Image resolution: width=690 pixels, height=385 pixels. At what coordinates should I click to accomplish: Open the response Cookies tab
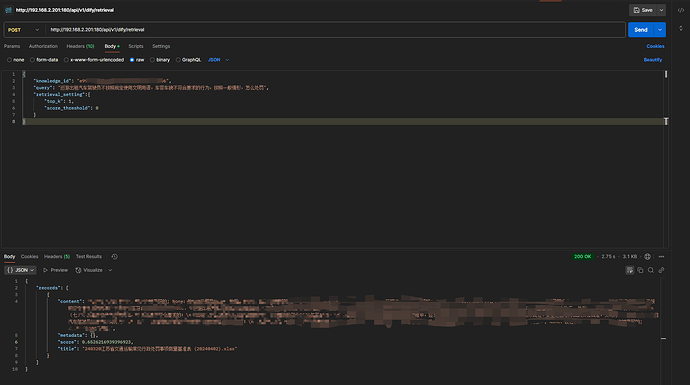click(29, 257)
